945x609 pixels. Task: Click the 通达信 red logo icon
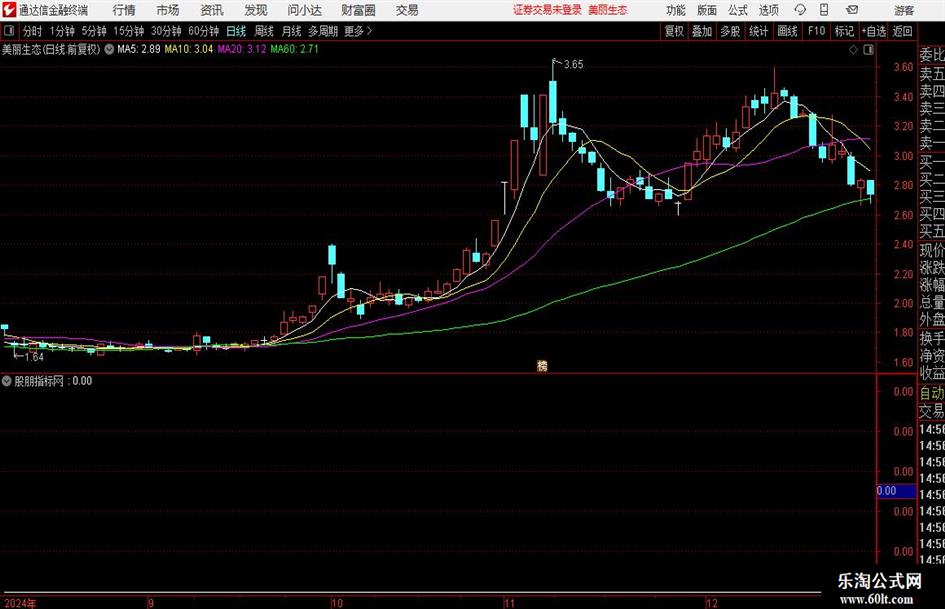point(9,10)
